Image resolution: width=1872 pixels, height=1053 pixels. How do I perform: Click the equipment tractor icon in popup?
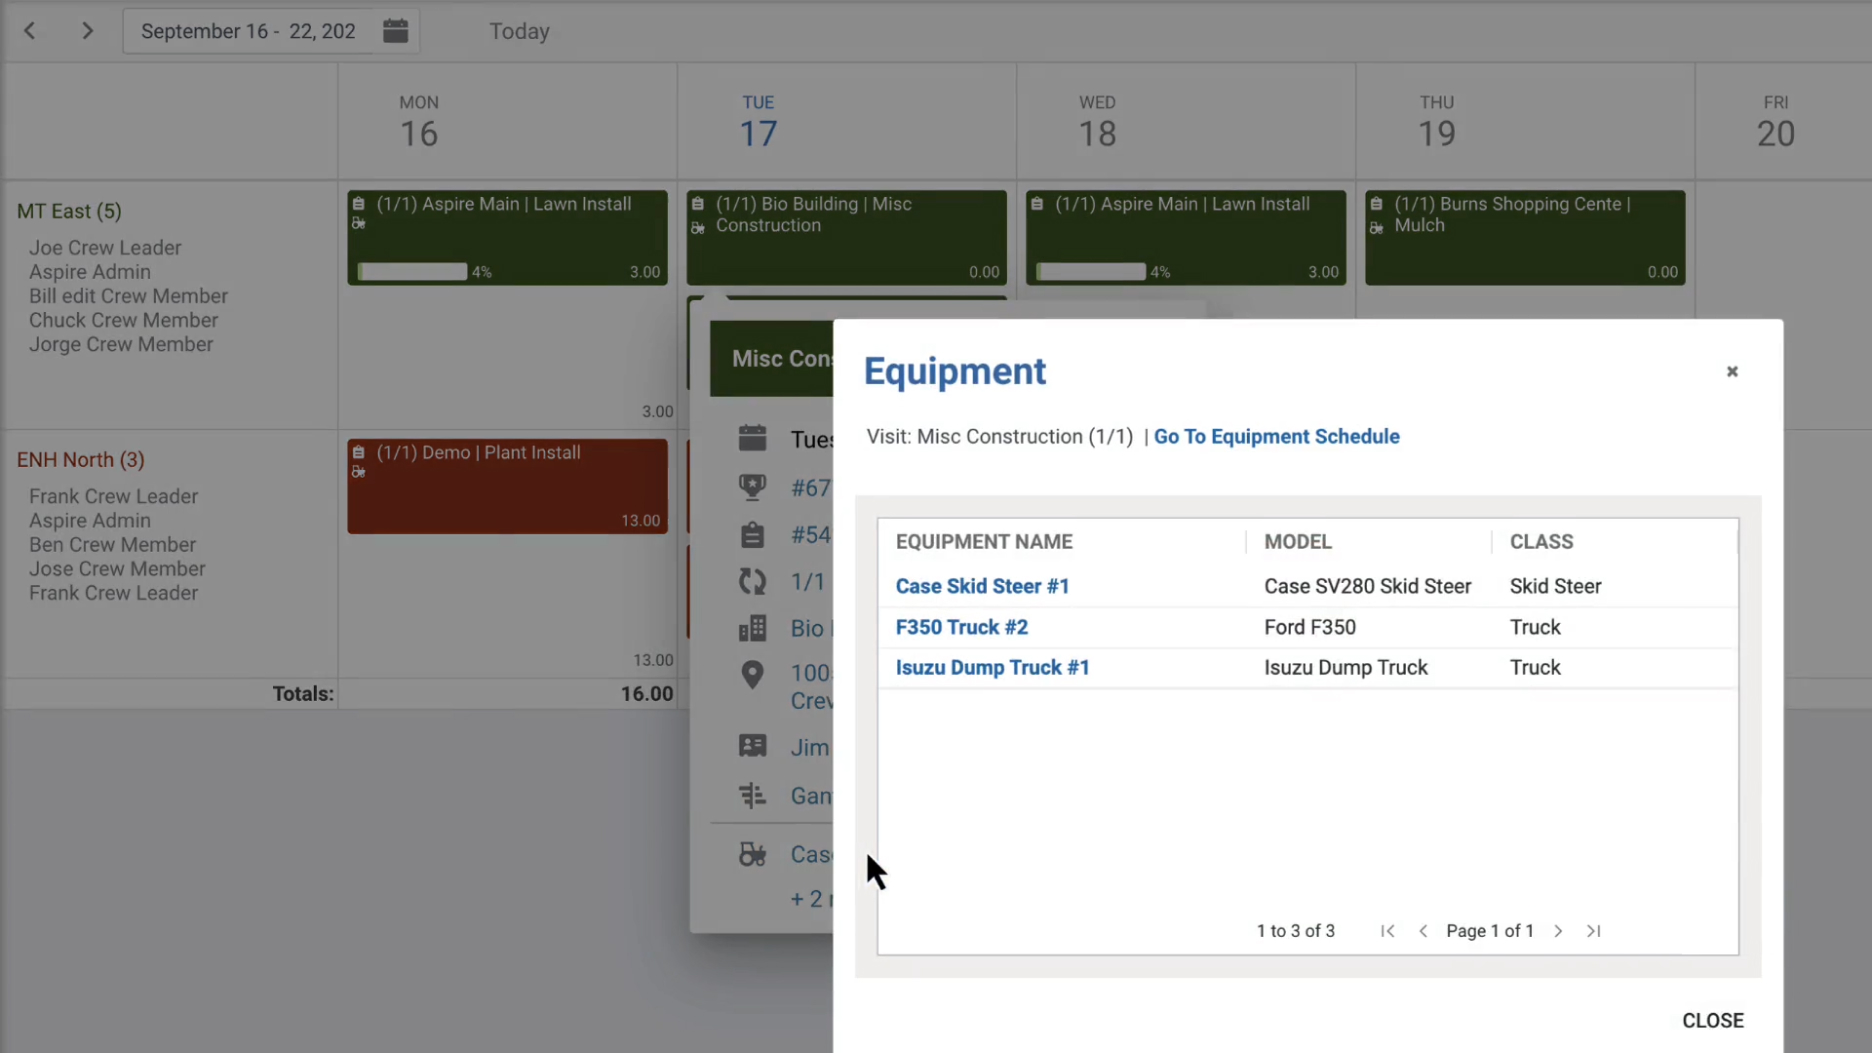(752, 854)
